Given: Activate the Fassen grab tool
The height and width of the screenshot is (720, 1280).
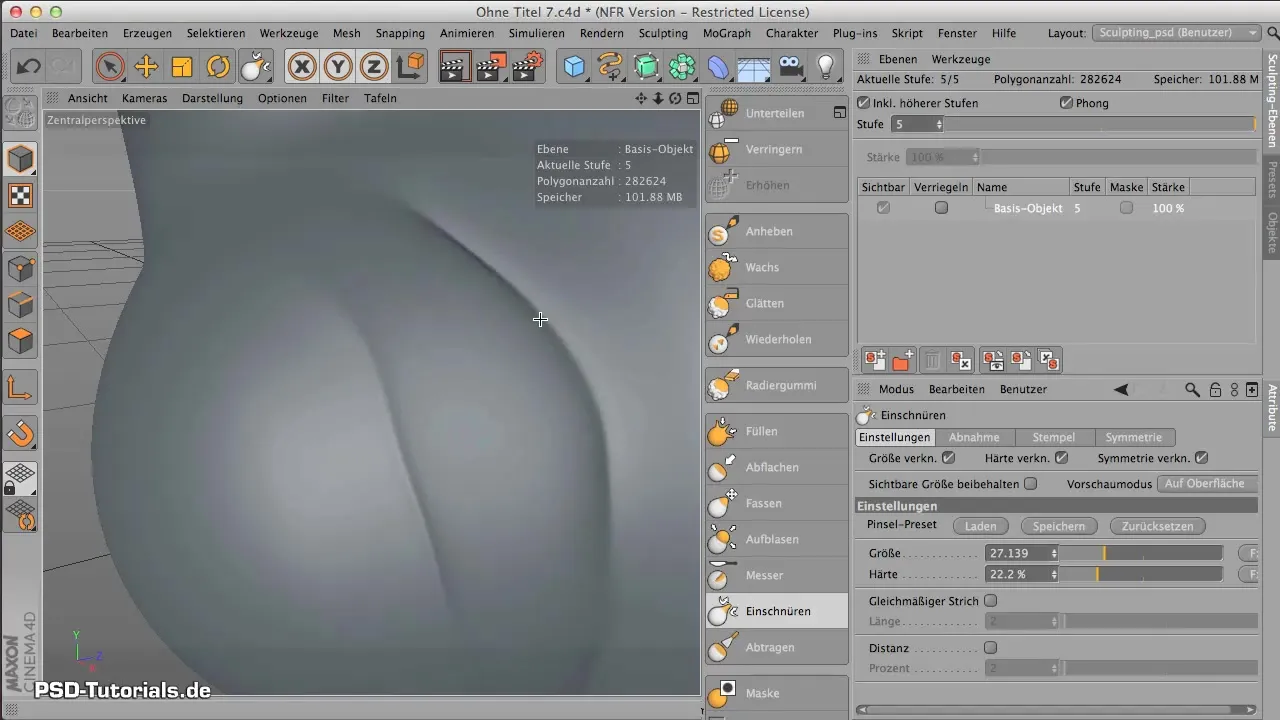Looking at the screenshot, I should (776, 503).
